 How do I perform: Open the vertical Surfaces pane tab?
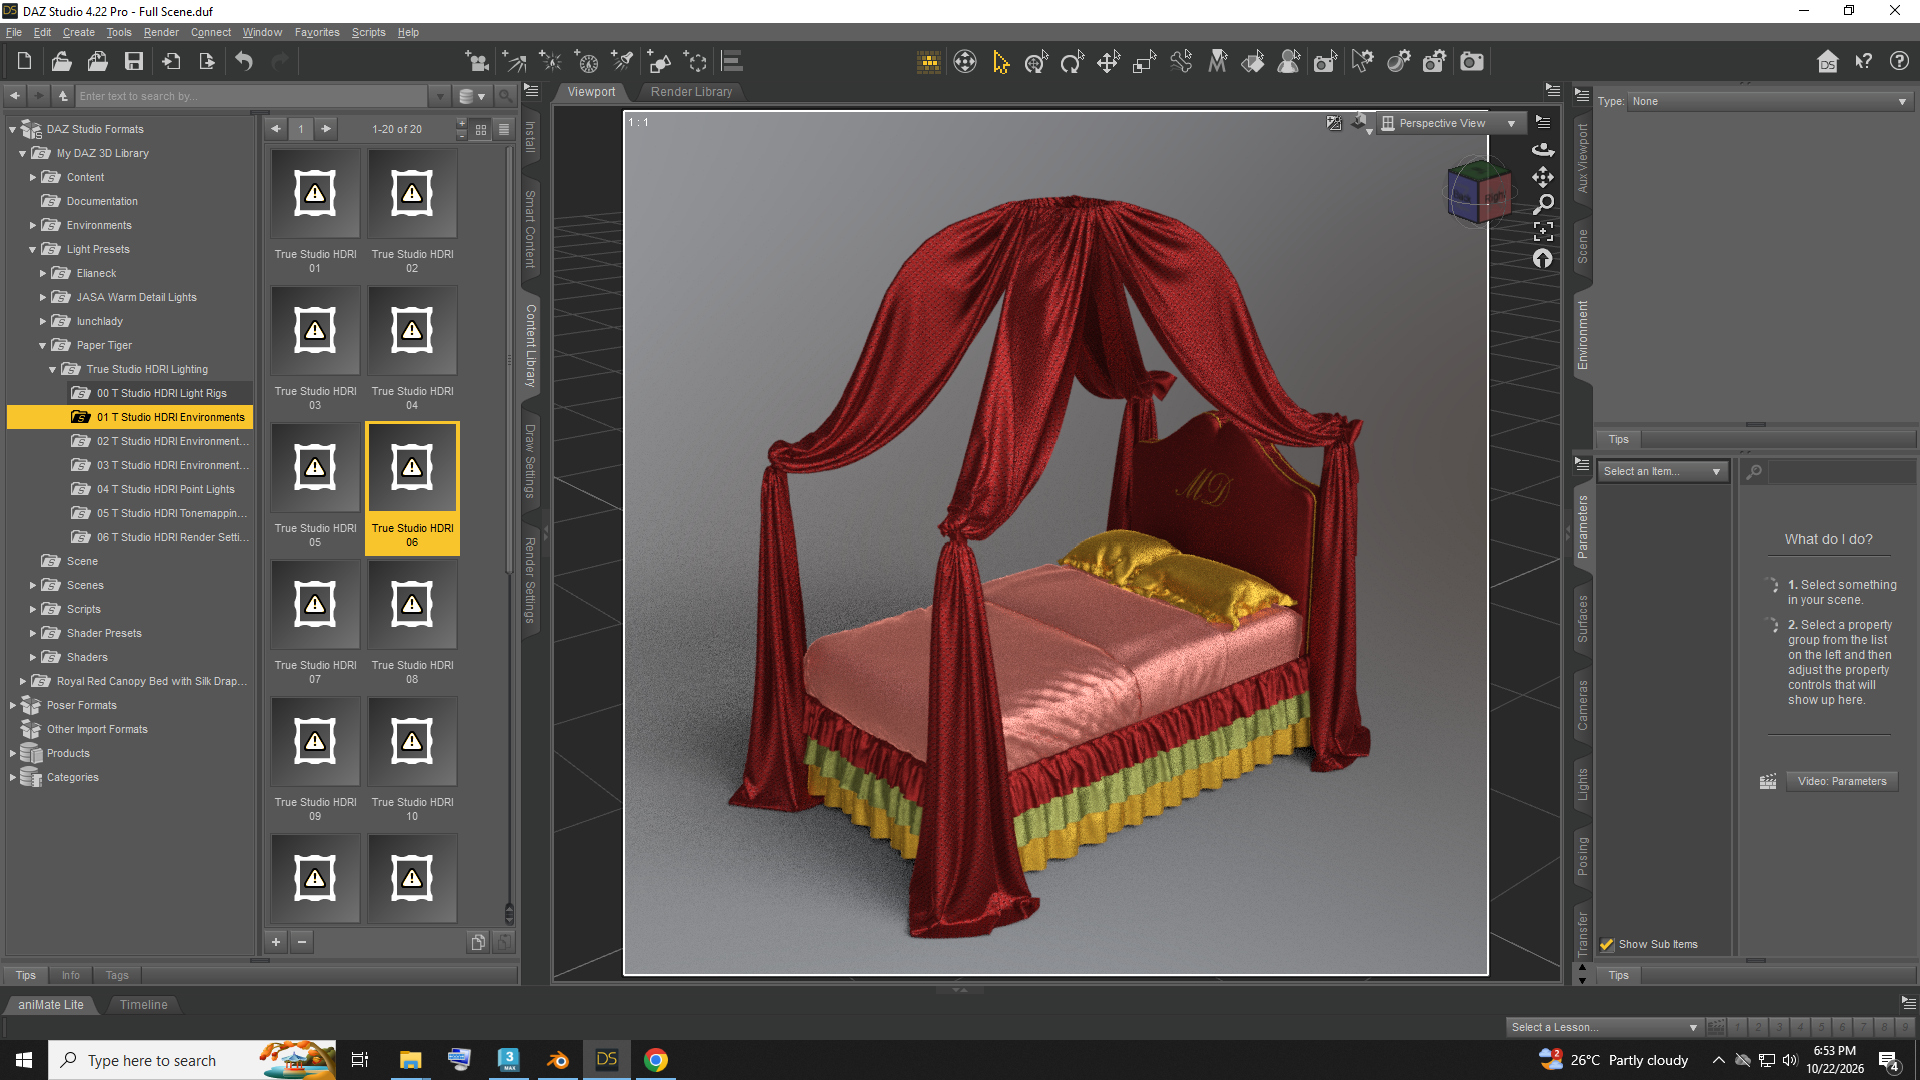click(1582, 619)
